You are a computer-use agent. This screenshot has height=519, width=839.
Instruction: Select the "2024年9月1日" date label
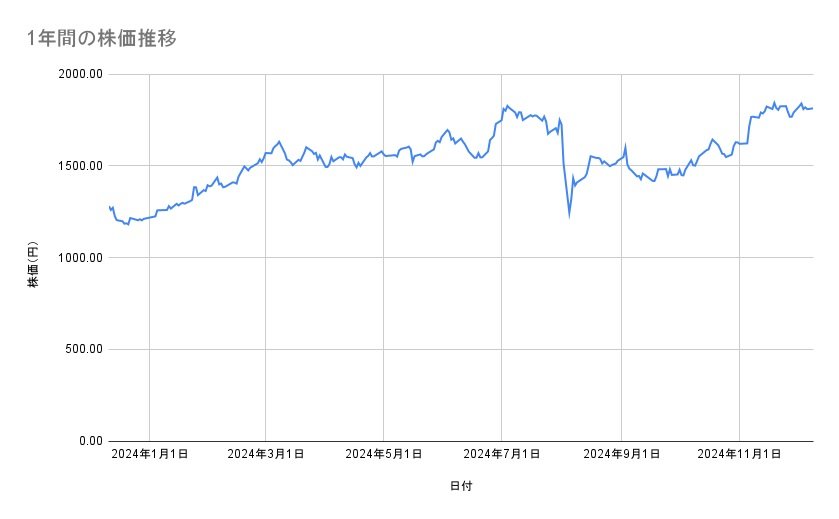coord(622,455)
